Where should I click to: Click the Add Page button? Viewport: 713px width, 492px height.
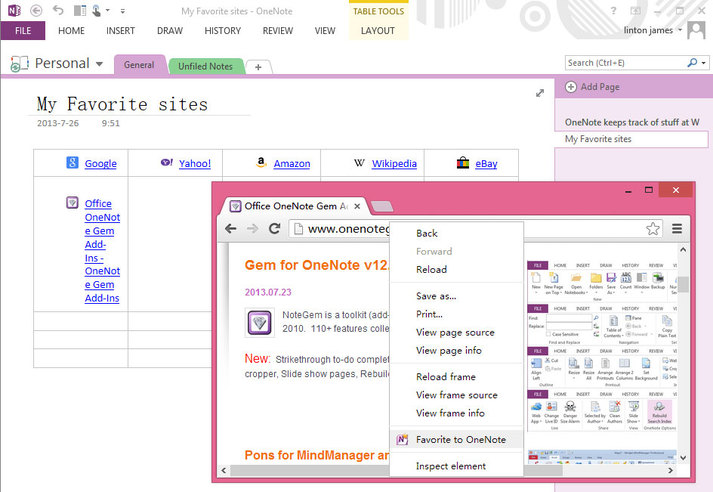592,86
